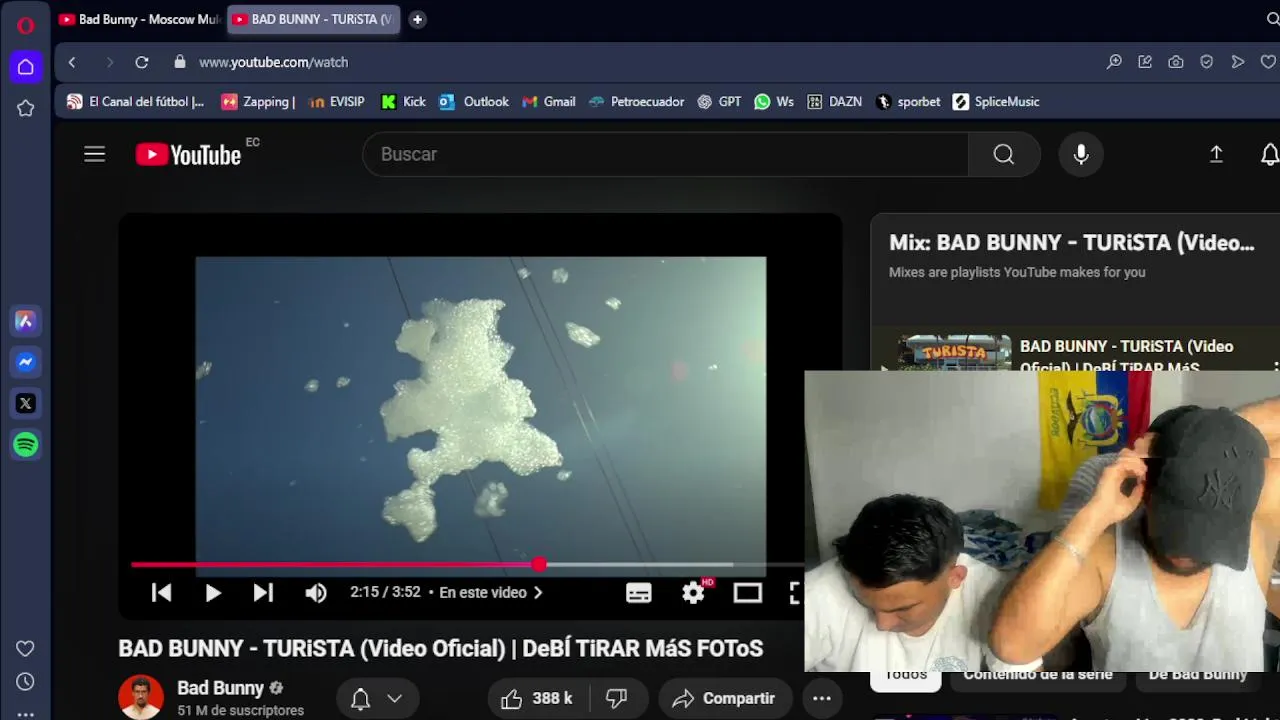Open Spotify in Opera sidebar
The width and height of the screenshot is (1280, 720).
point(26,444)
